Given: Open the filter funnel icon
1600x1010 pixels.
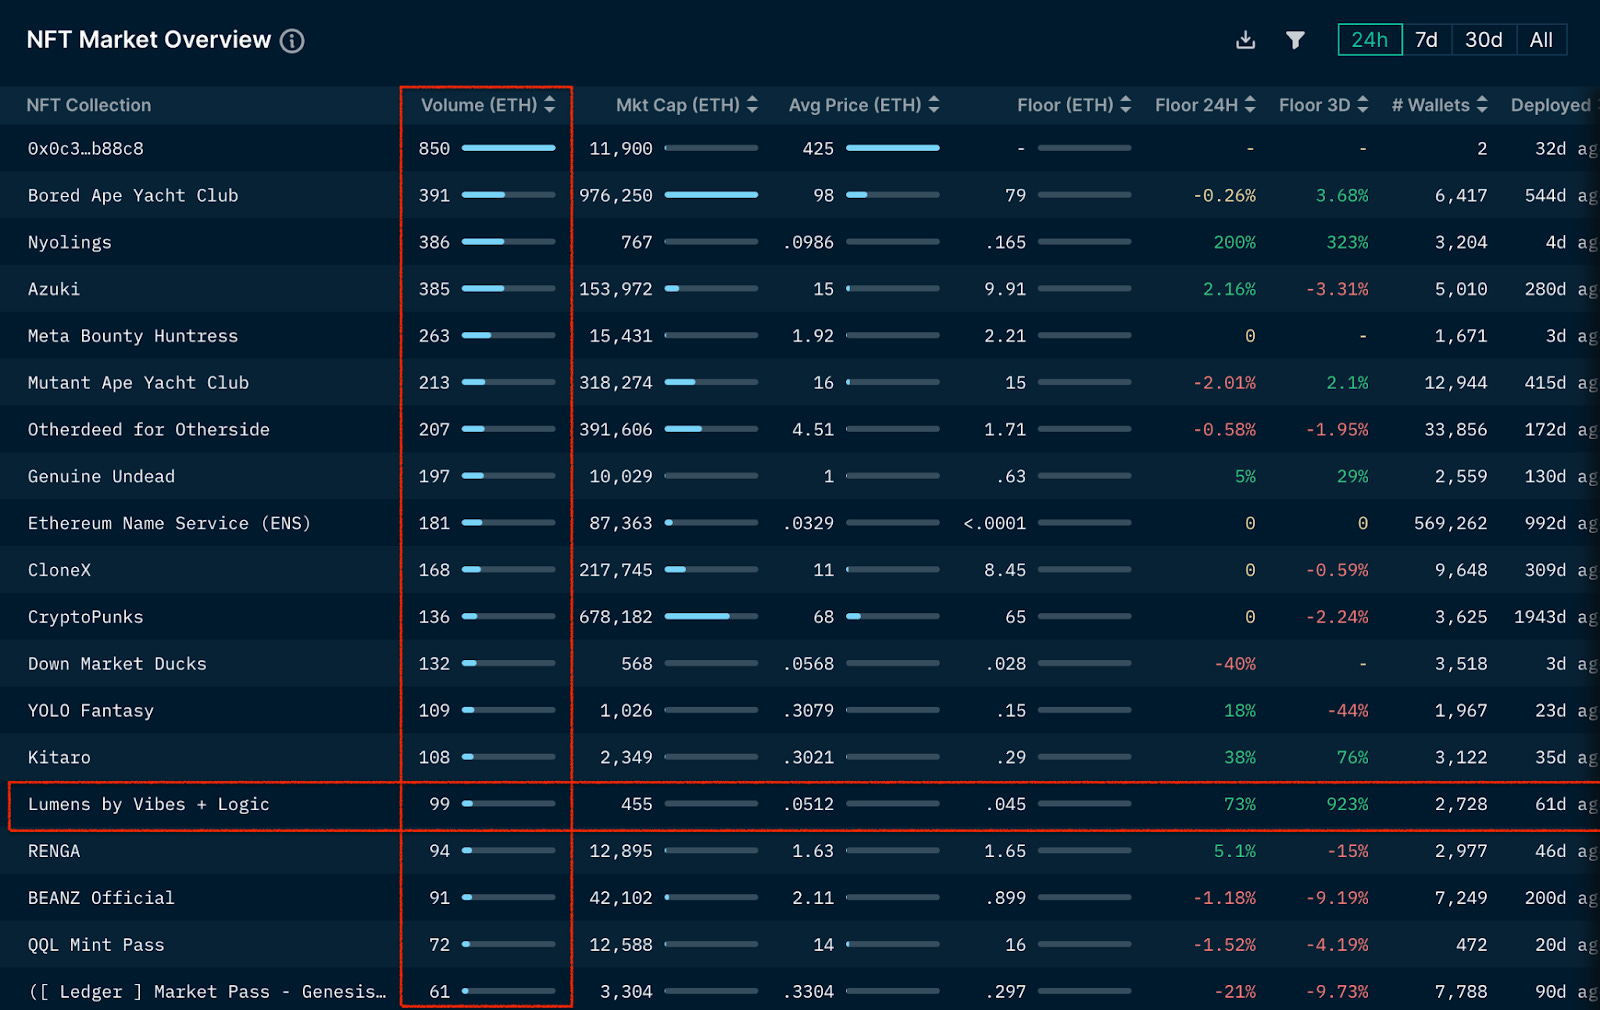Looking at the screenshot, I should click(1295, 40).
